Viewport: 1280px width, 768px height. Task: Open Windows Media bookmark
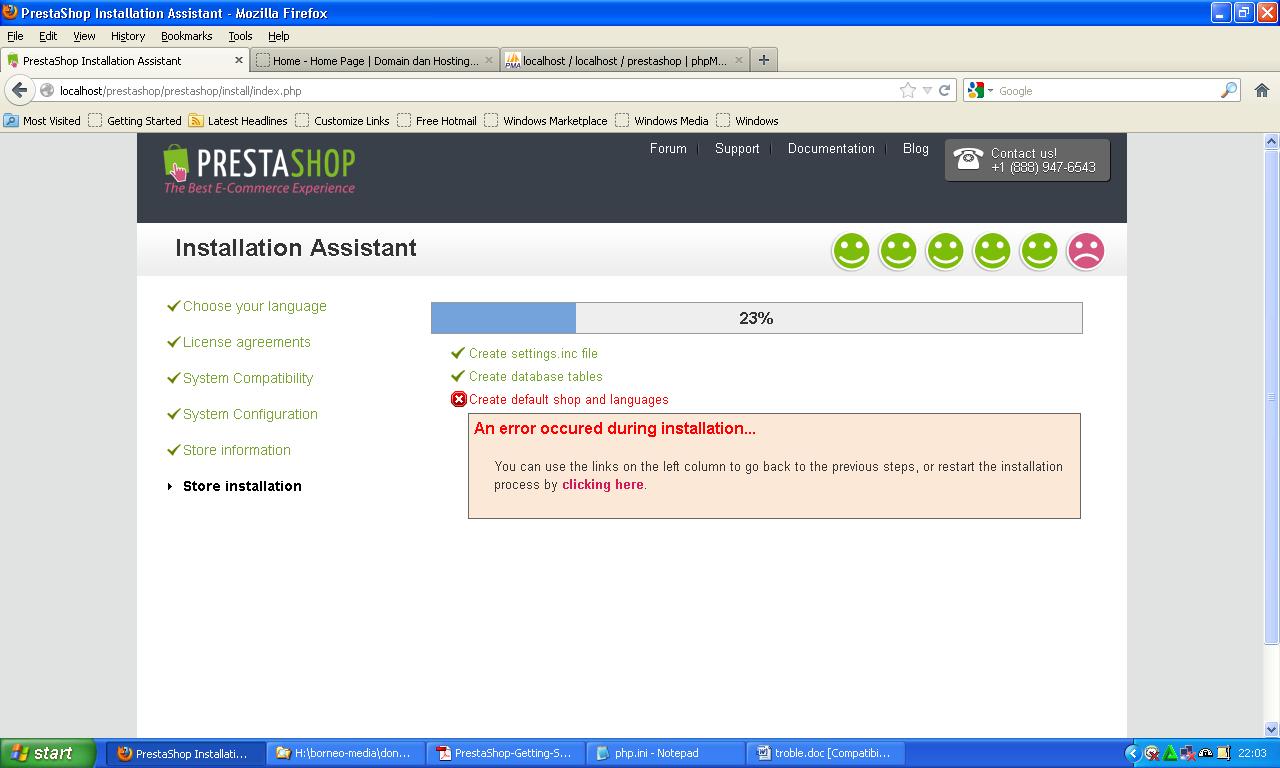[662, 121]
